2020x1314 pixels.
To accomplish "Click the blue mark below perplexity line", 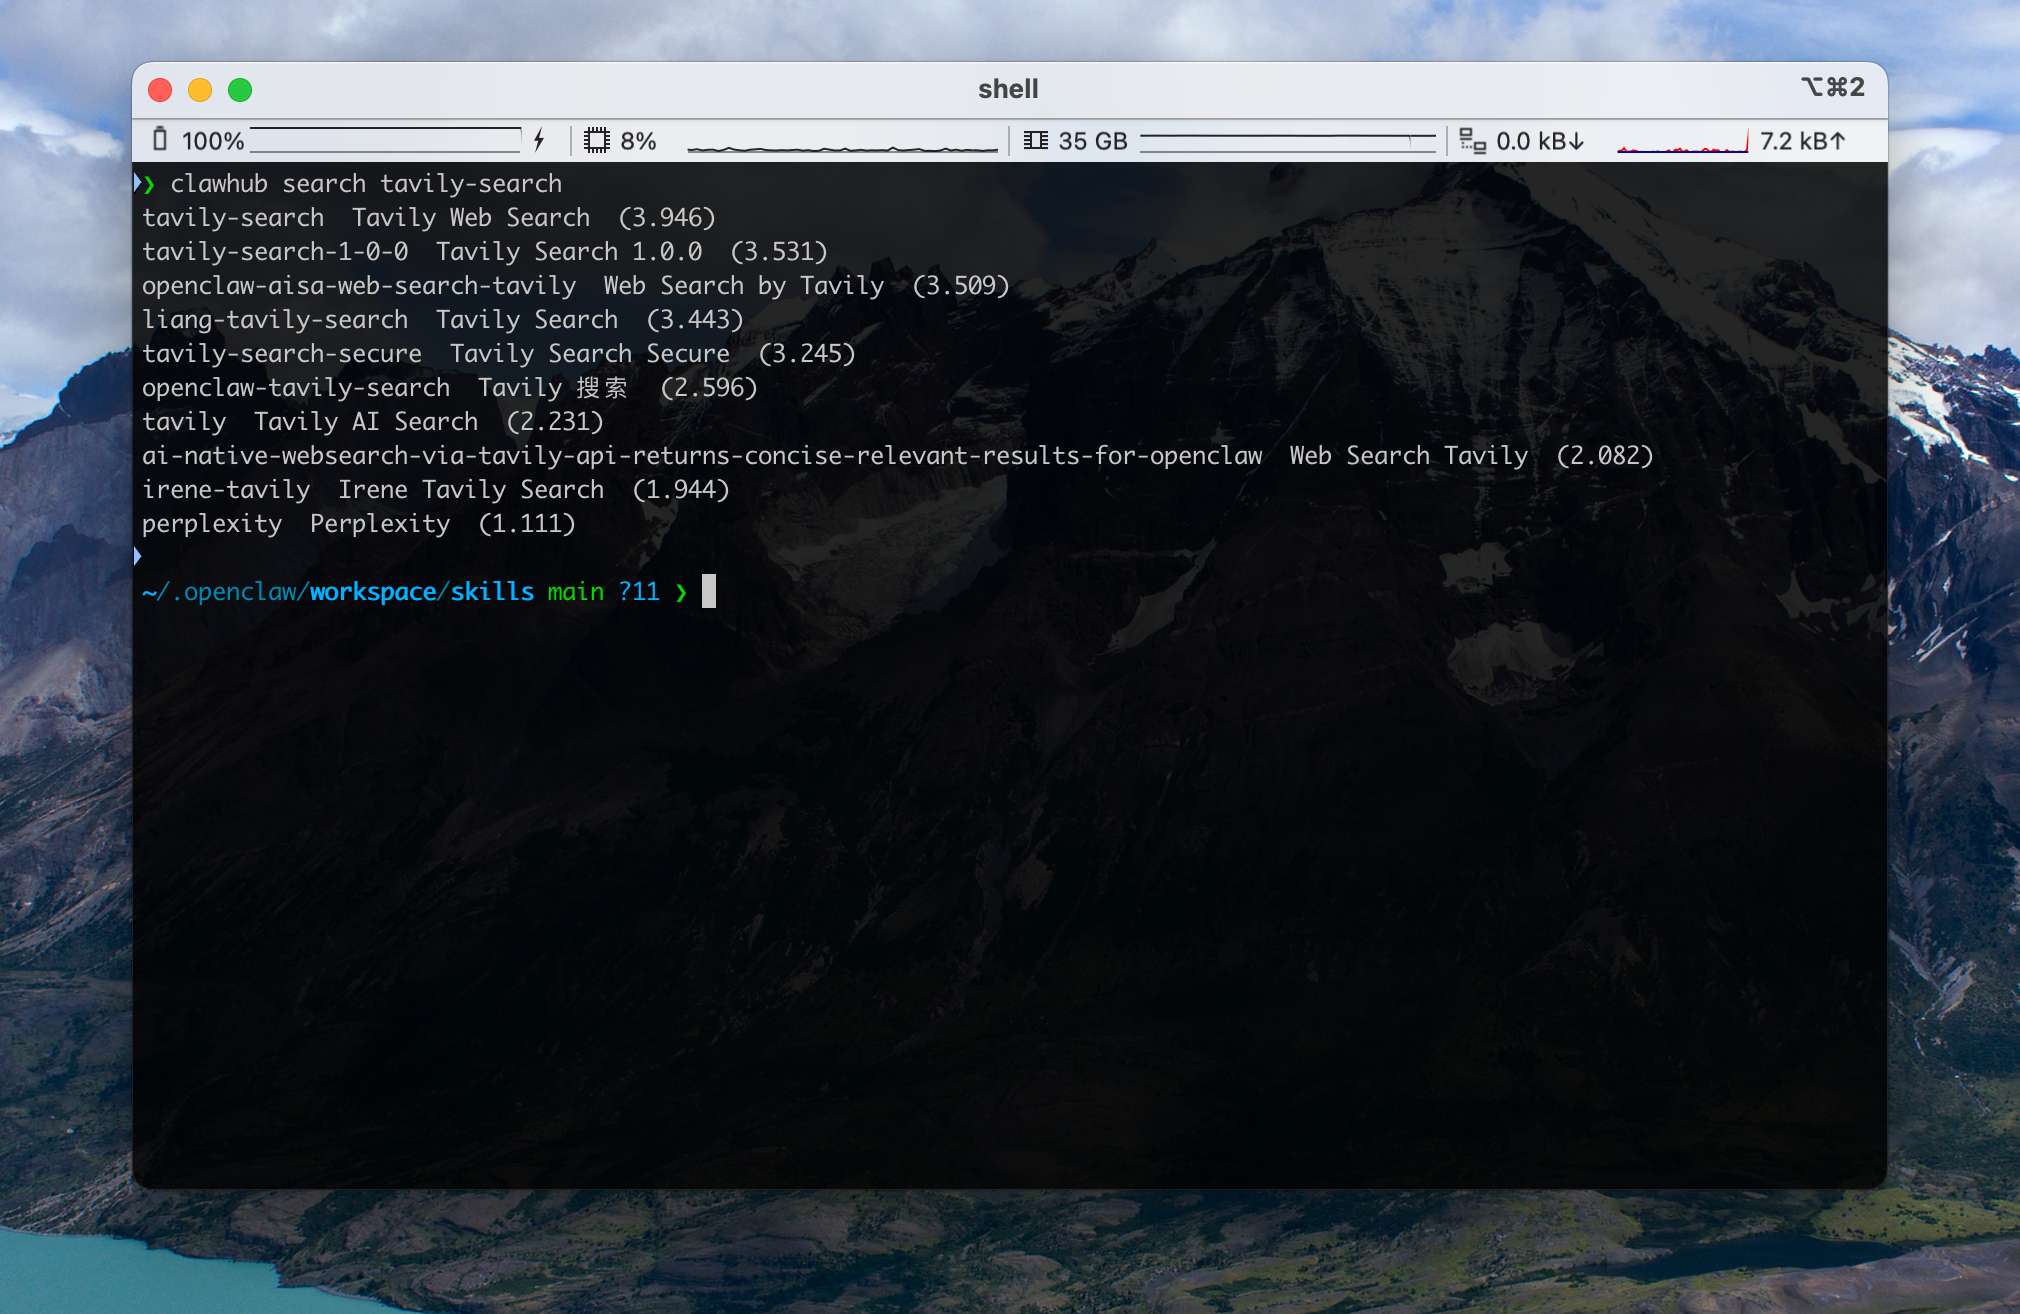I will 138,557.
